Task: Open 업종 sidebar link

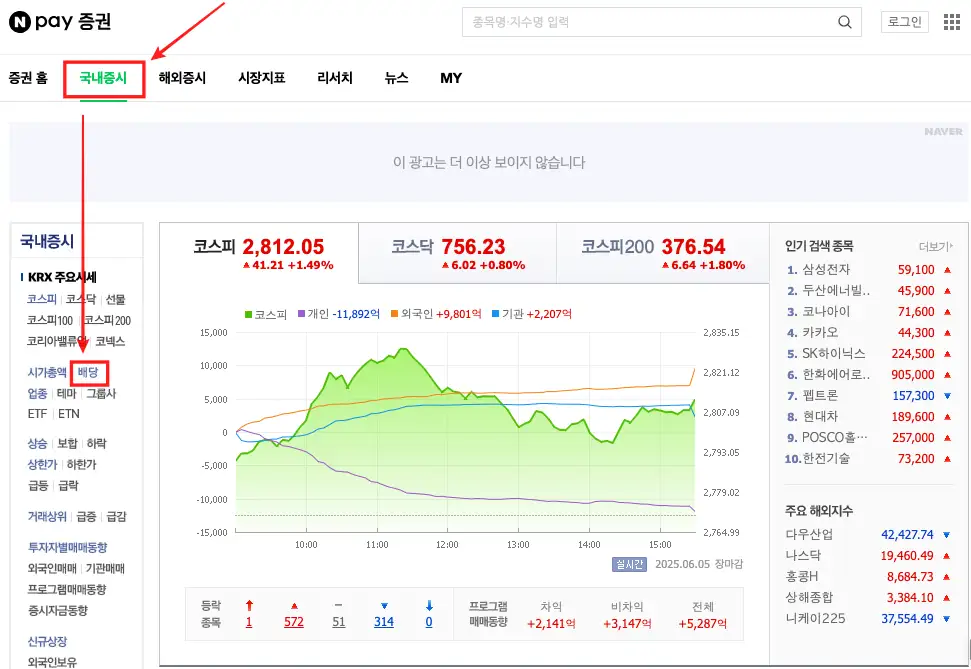Action: (37, 393)
